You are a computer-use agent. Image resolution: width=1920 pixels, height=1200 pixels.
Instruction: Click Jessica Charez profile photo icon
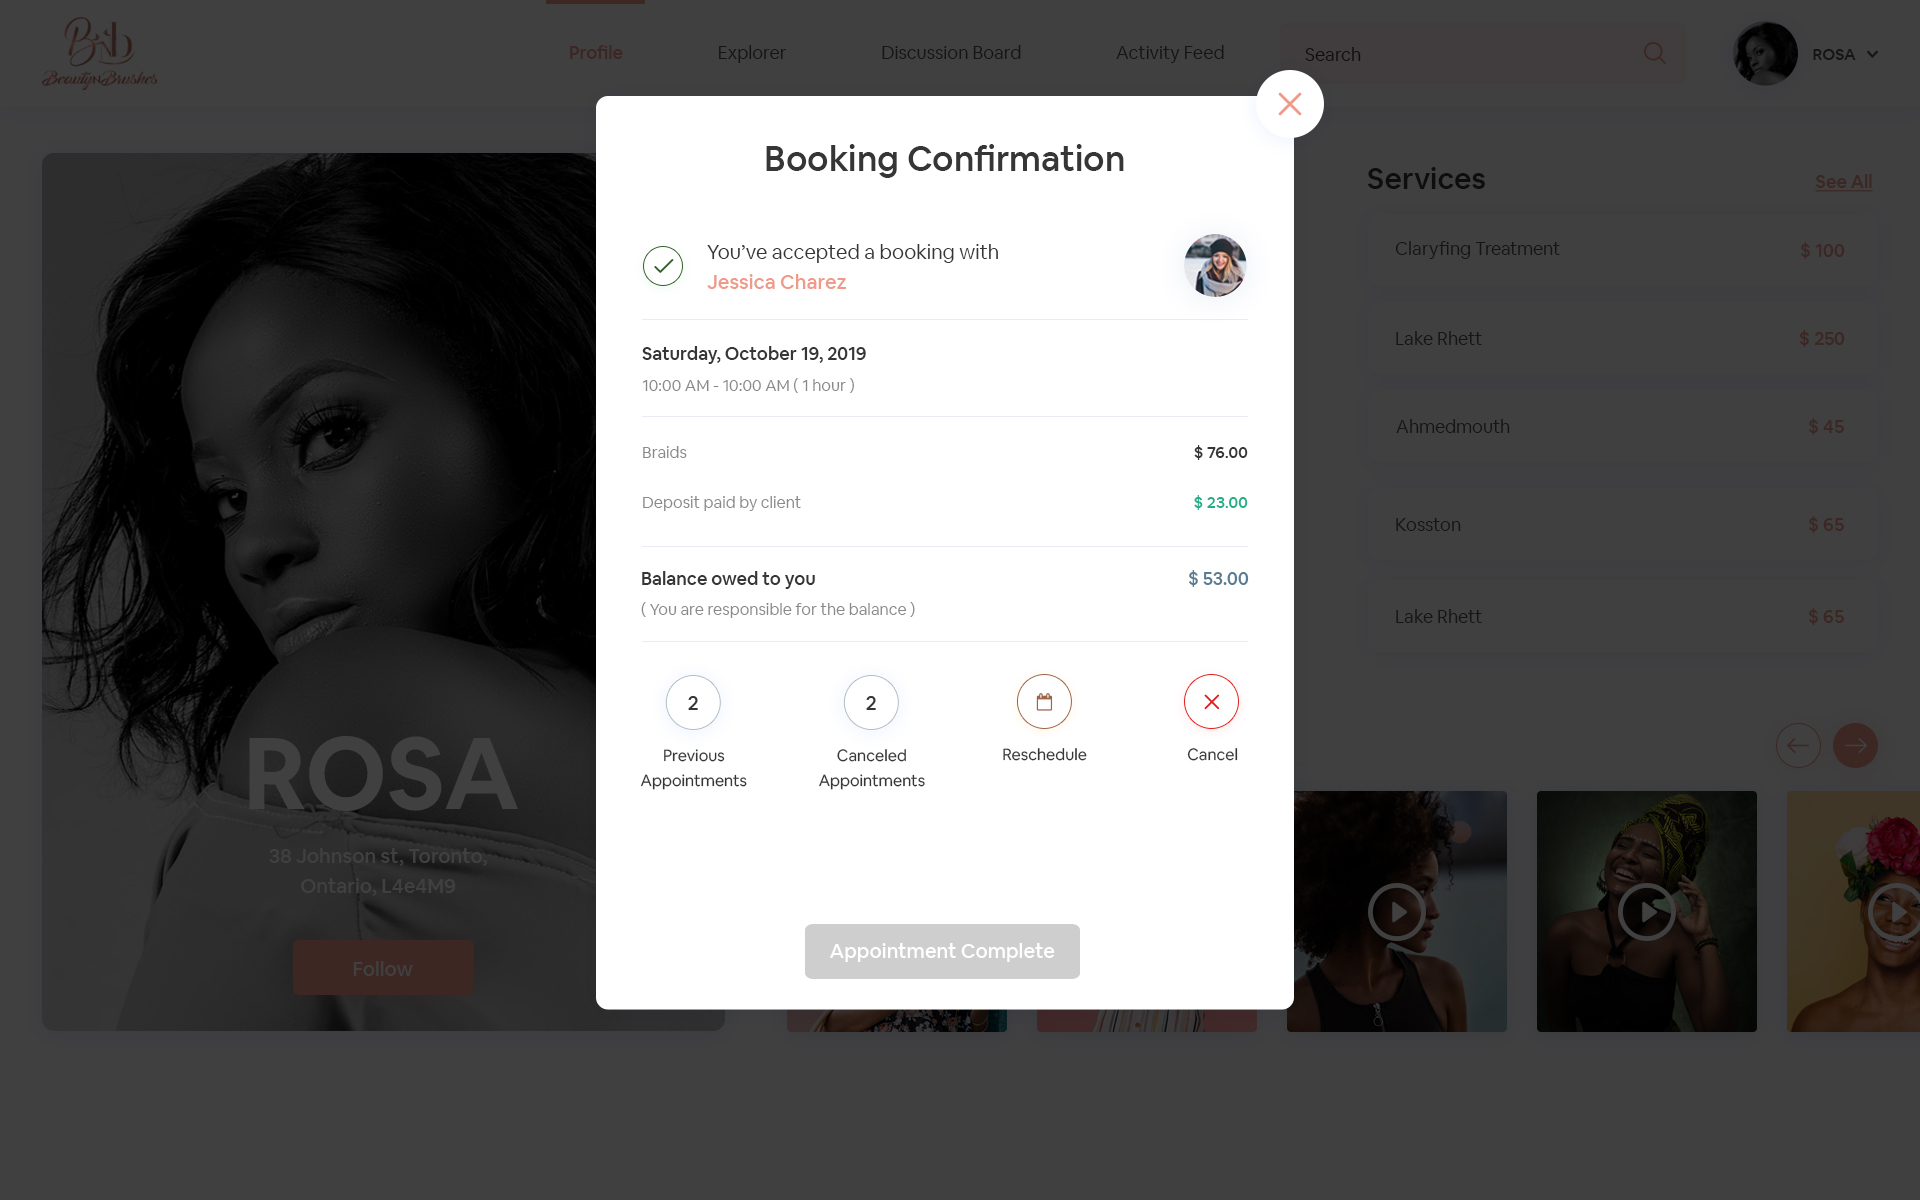pyautogui.click(x=1216, y=265)
